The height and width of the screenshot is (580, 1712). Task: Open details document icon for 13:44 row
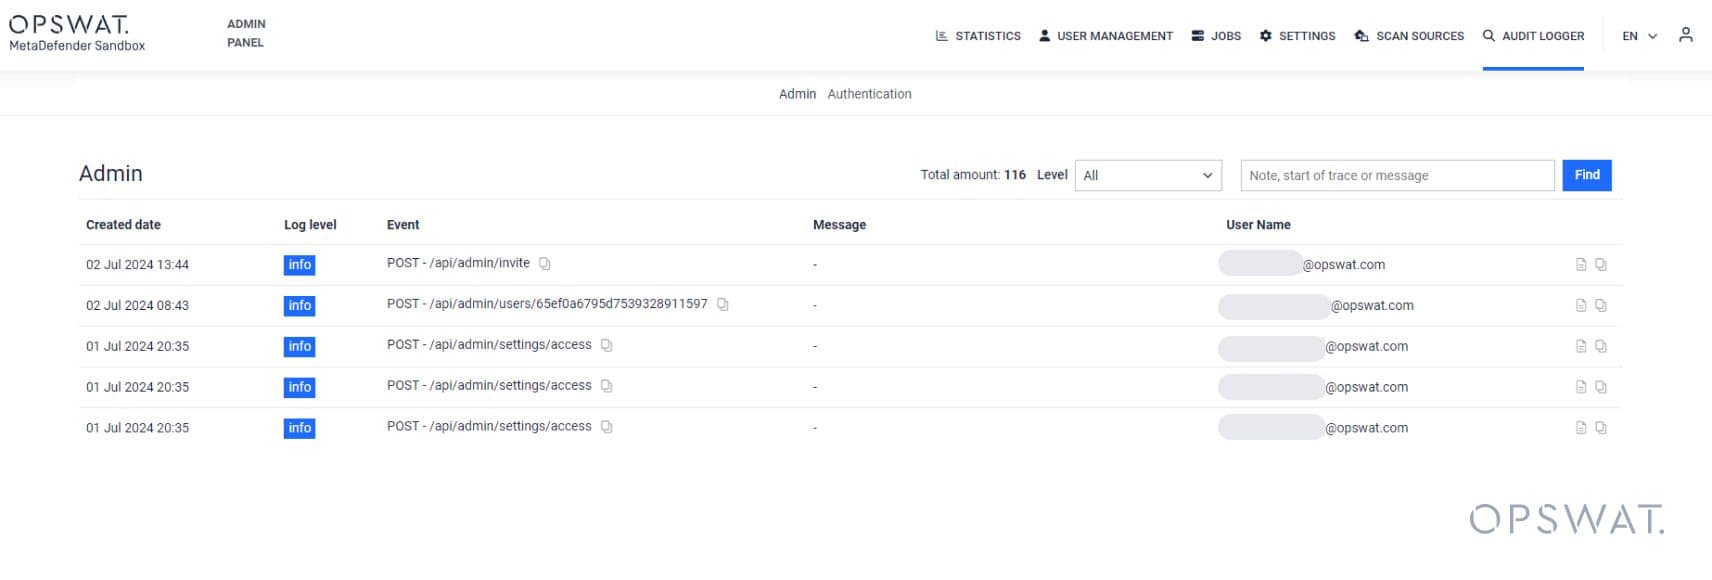click(x=1581, y=265)
